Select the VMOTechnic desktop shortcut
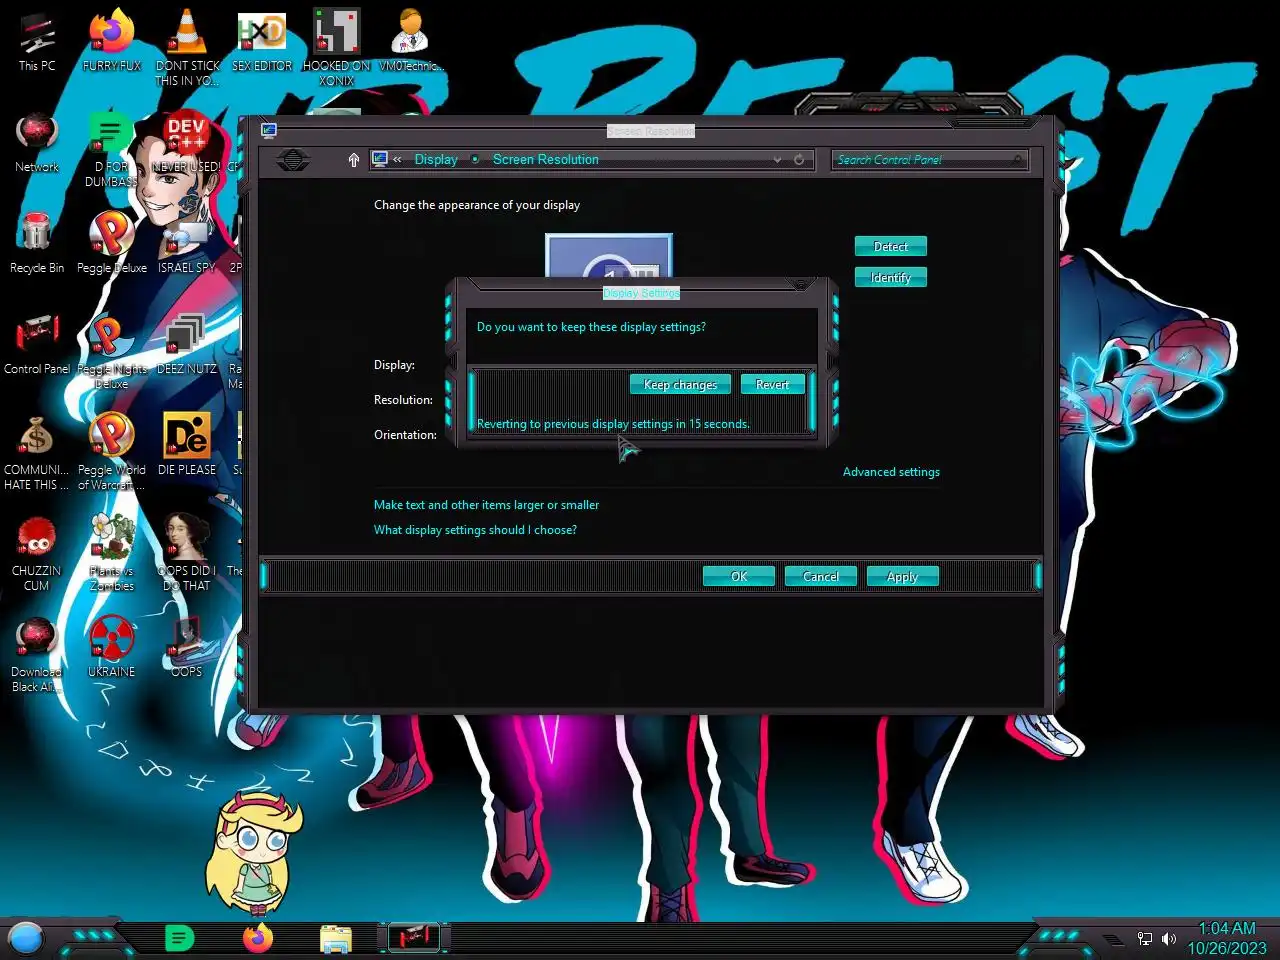 pyautogui.click(x=411, y=43)
